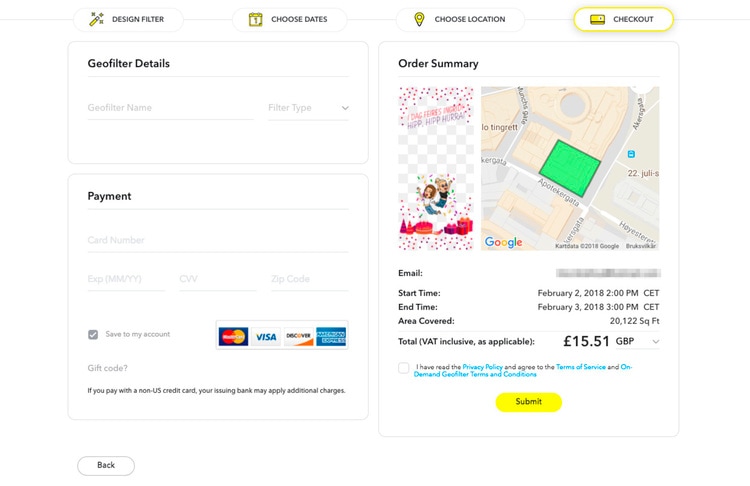Click the Card Number field
750x486 pixels.
218,240
